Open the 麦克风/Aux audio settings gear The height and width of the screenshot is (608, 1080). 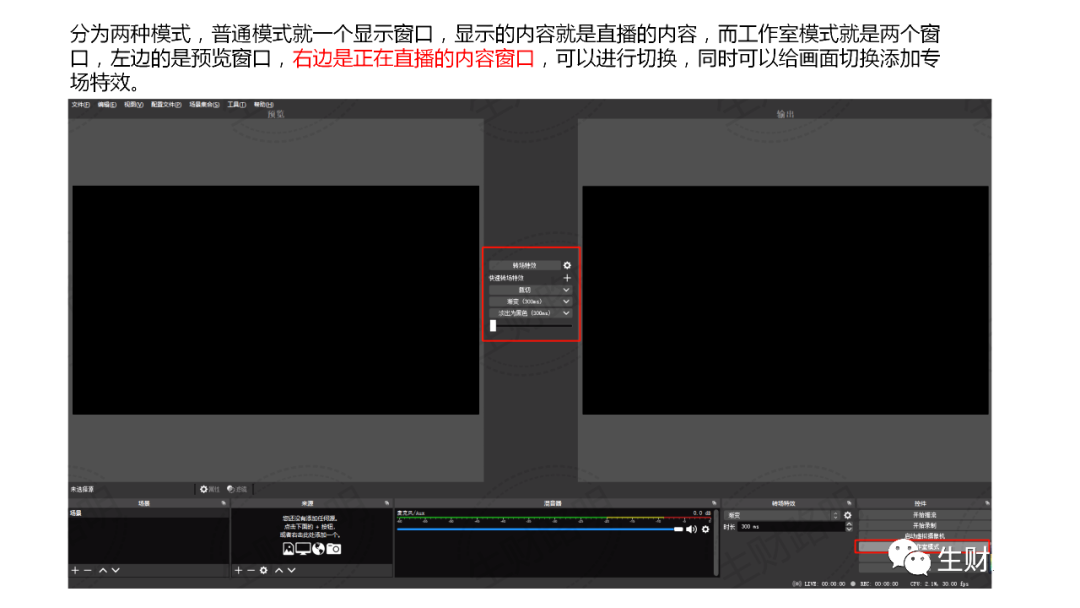coord(705,530)
